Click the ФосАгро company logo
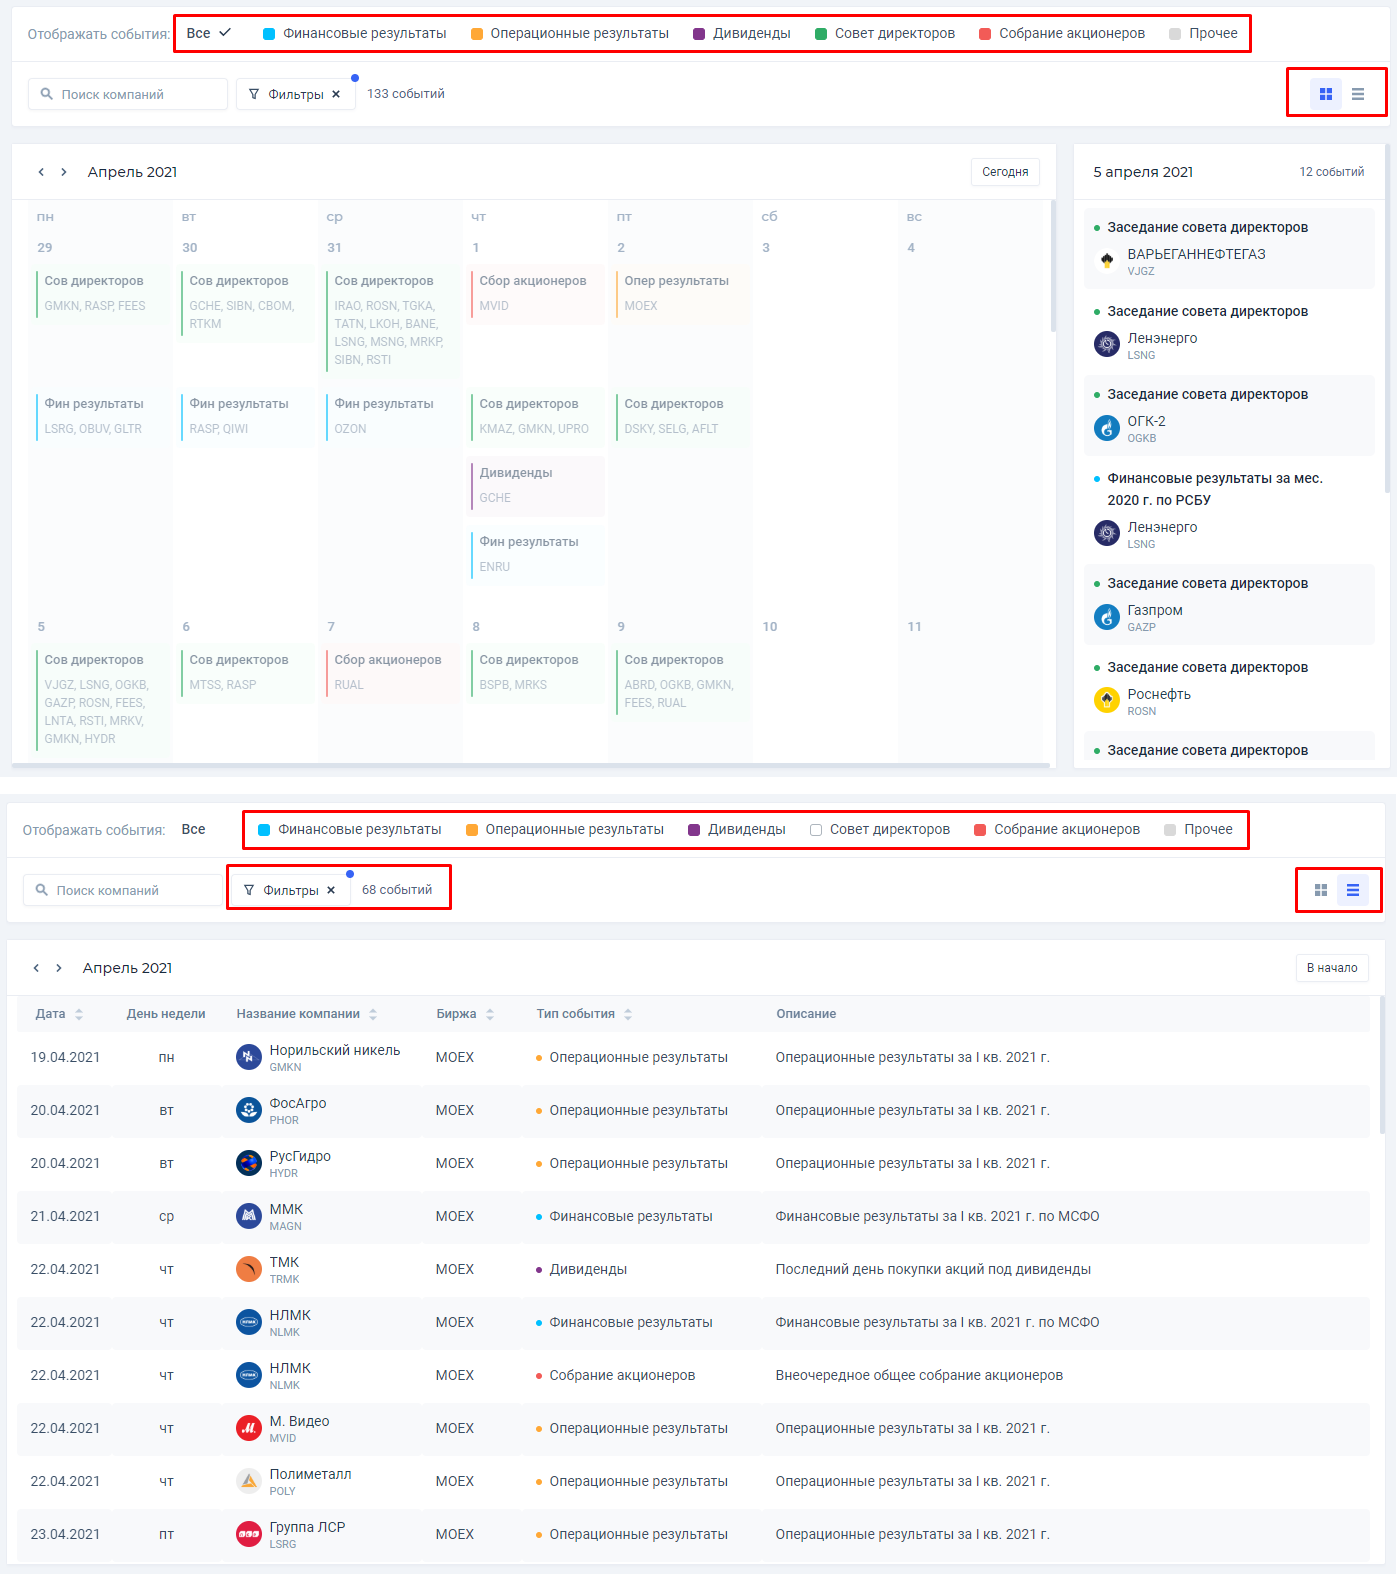Viewport: 1397px width, 1575px height. [249, 1110]
